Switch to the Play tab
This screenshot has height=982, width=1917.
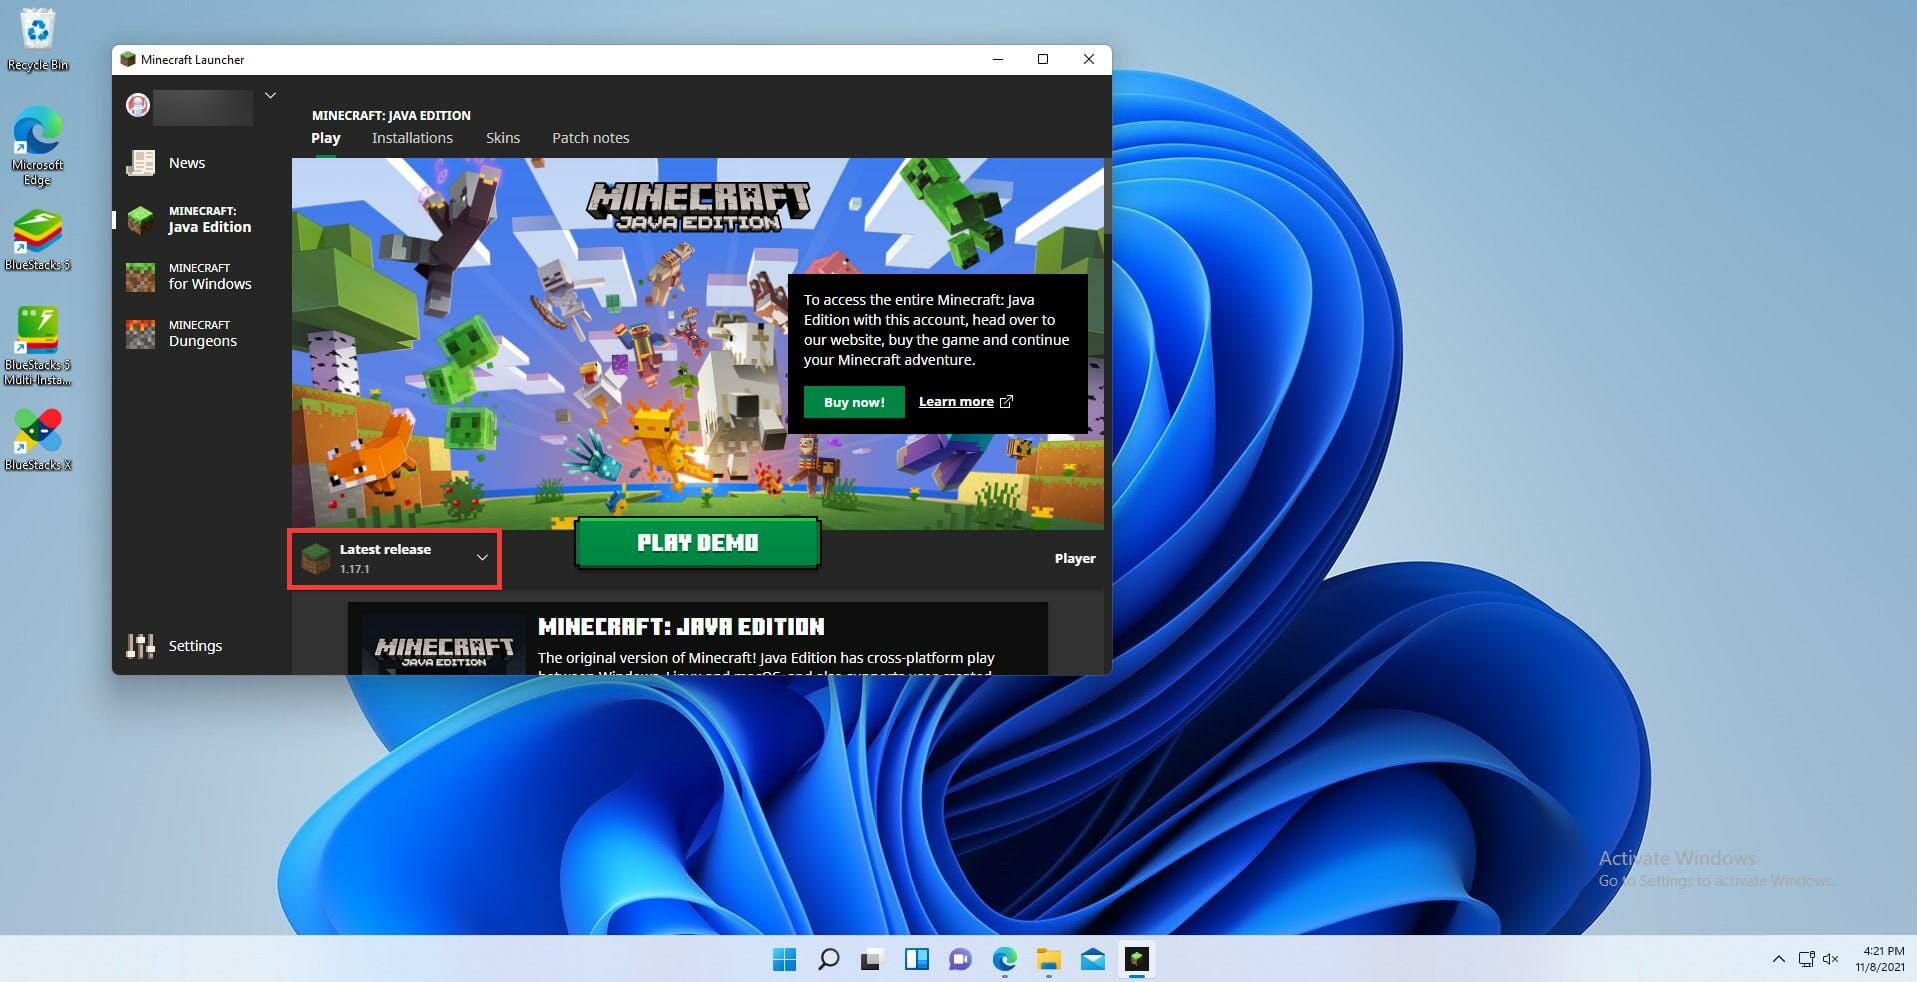pyautogui.click(x=325, y=138)
